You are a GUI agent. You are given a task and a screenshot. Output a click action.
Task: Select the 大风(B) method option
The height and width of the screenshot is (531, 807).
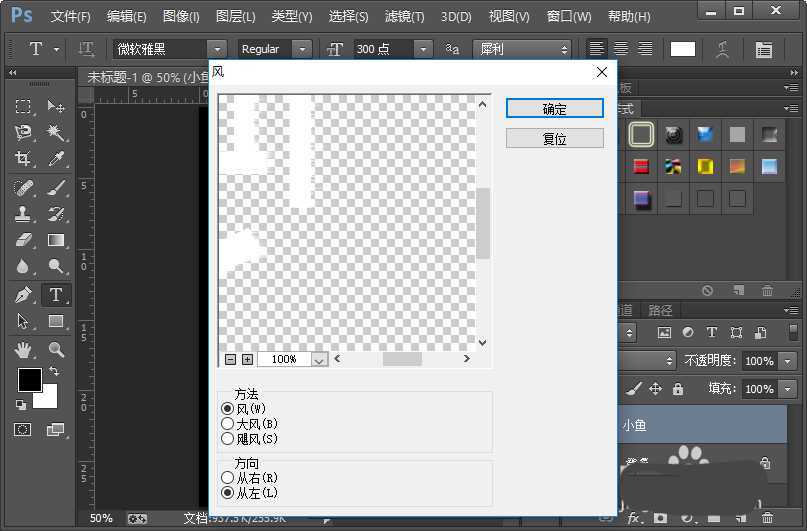(227, 424)
